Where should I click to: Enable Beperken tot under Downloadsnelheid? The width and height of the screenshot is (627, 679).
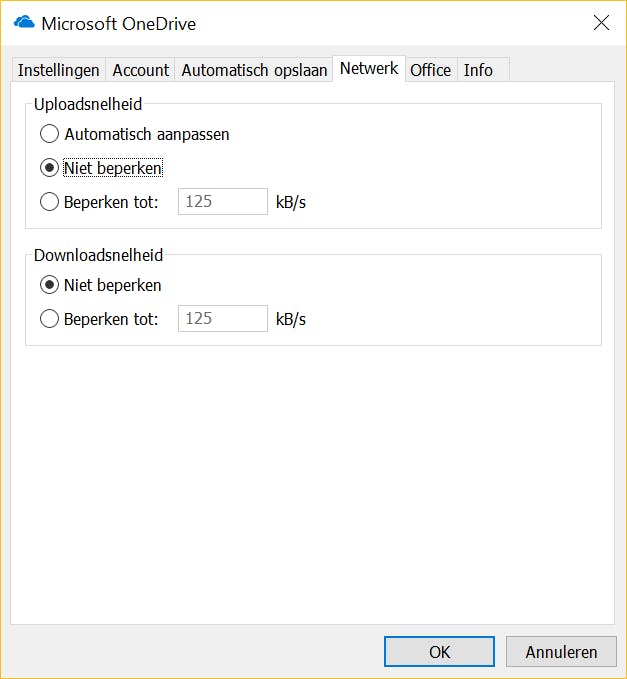click(49, 319)
